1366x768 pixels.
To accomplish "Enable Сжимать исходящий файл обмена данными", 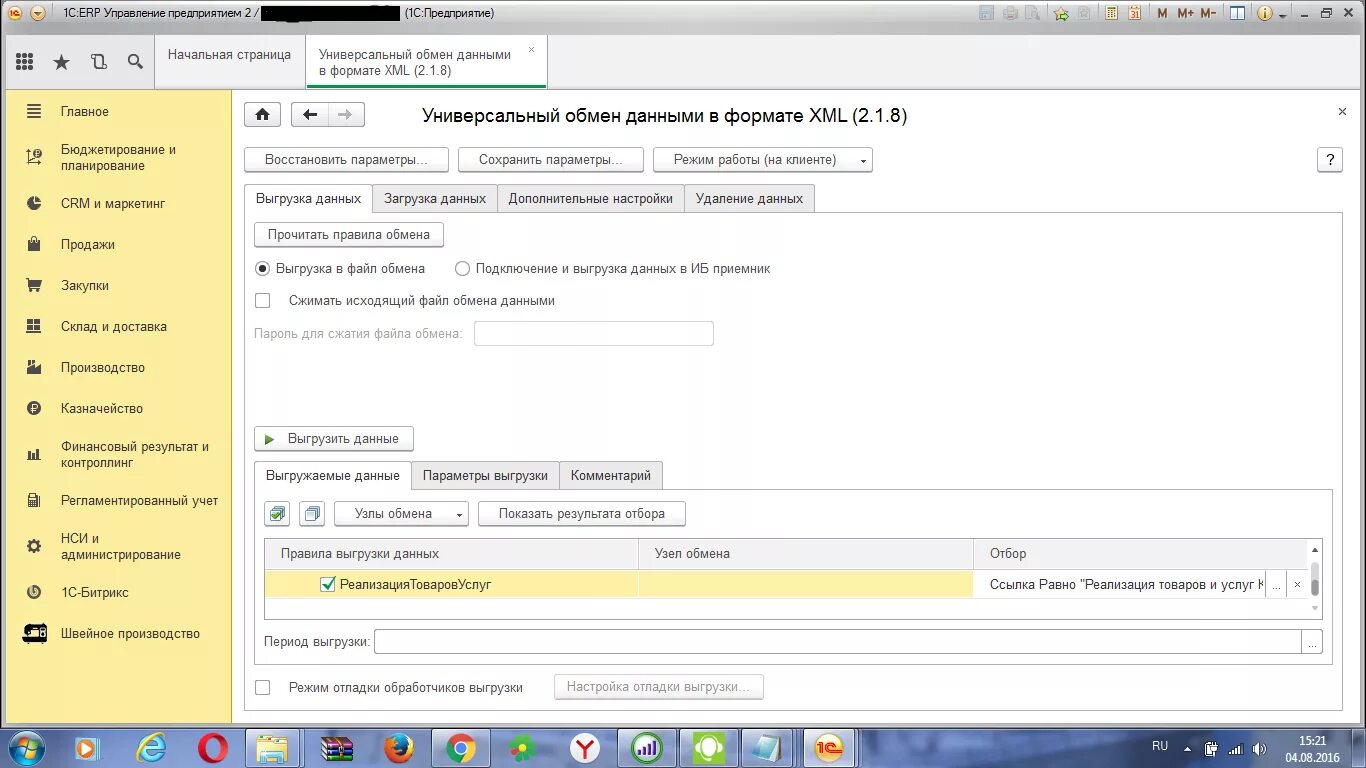I will click(x=263, y=300).
